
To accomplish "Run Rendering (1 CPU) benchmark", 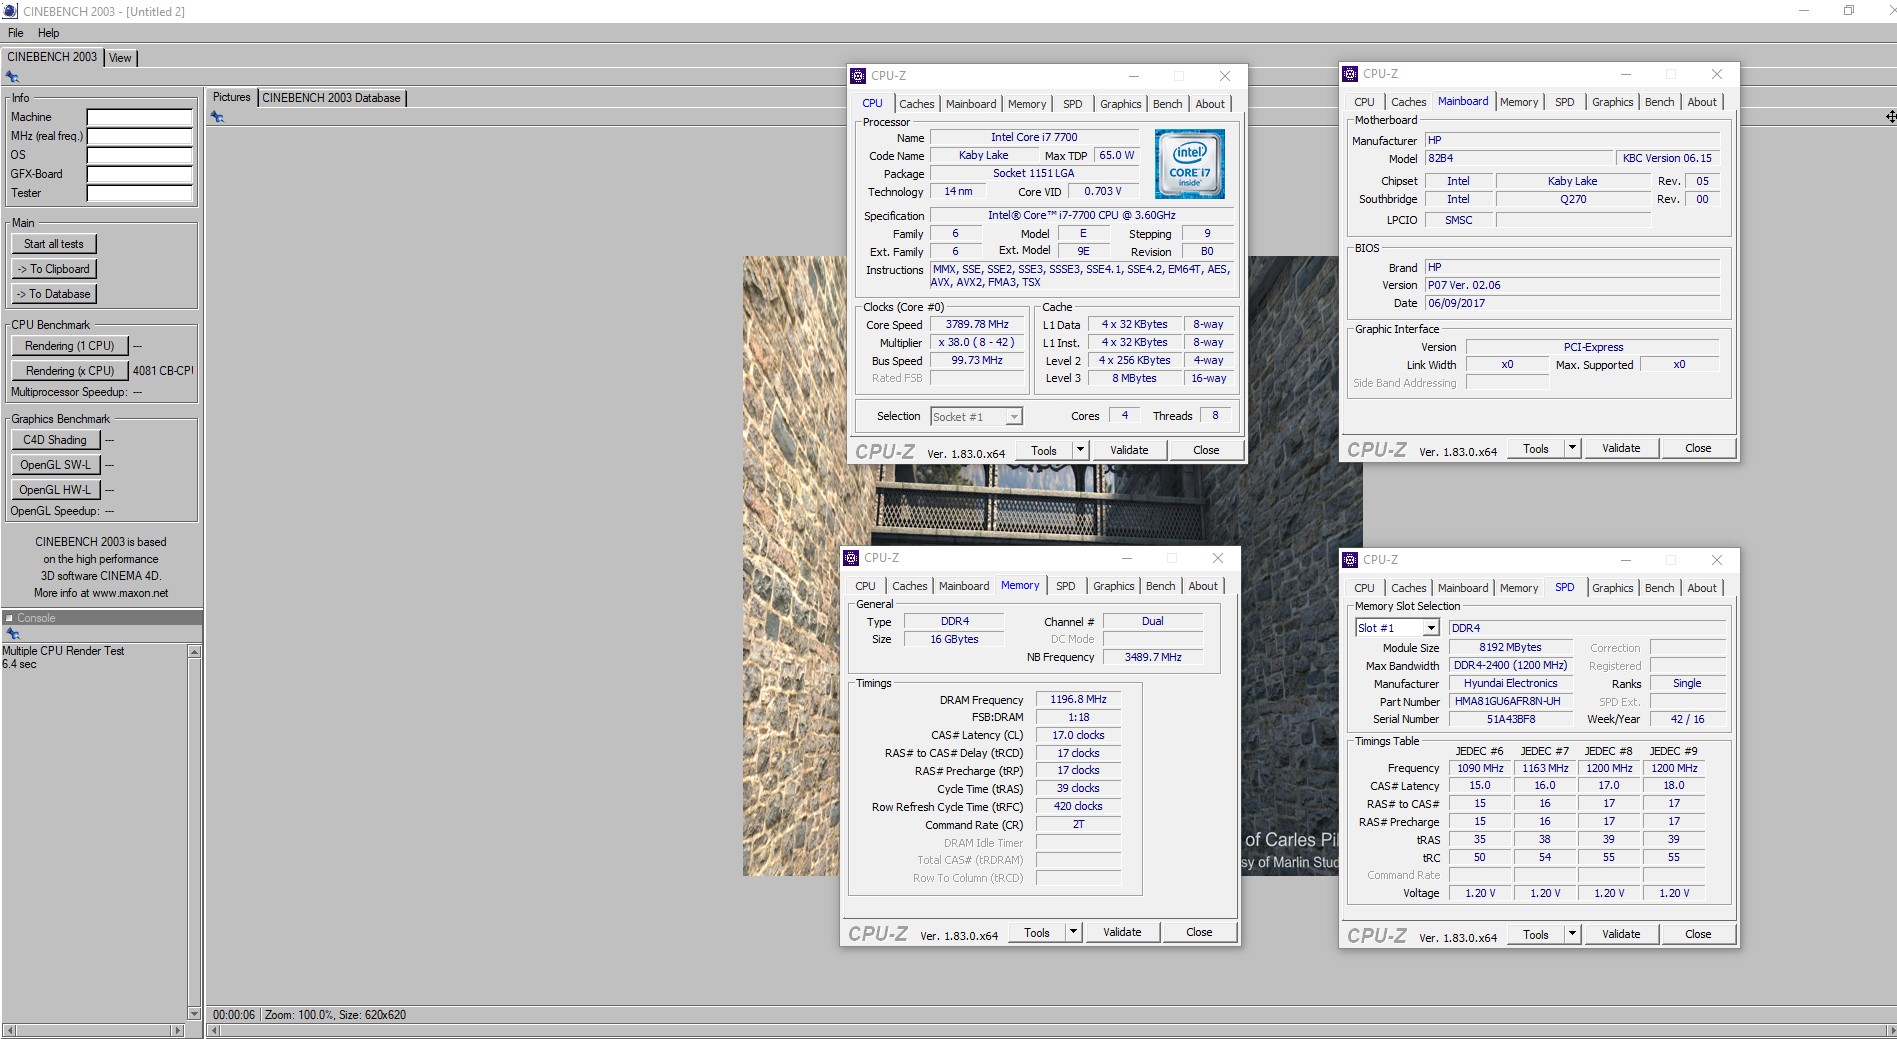I will point(70,346).
